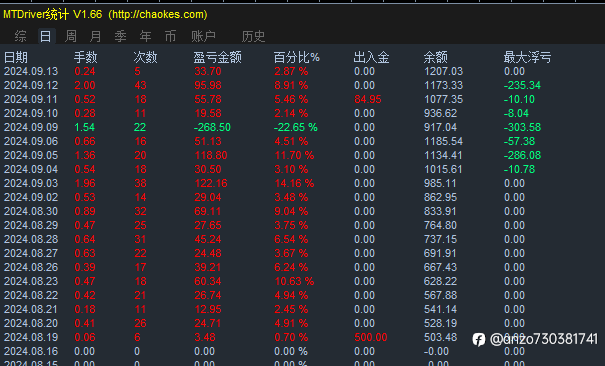Select the 2024.08.30 date cell
This screenshot has width=605, height=366.
point(31,211)
